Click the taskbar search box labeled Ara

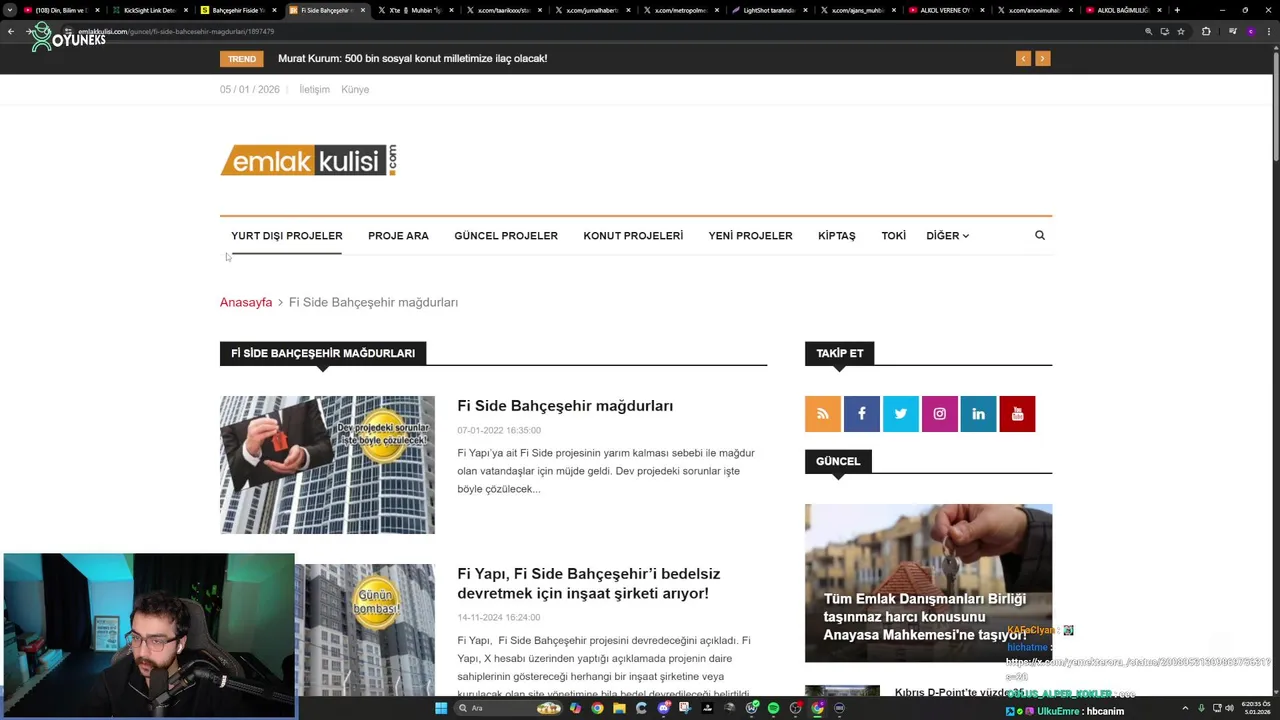(x=510, y=708)
